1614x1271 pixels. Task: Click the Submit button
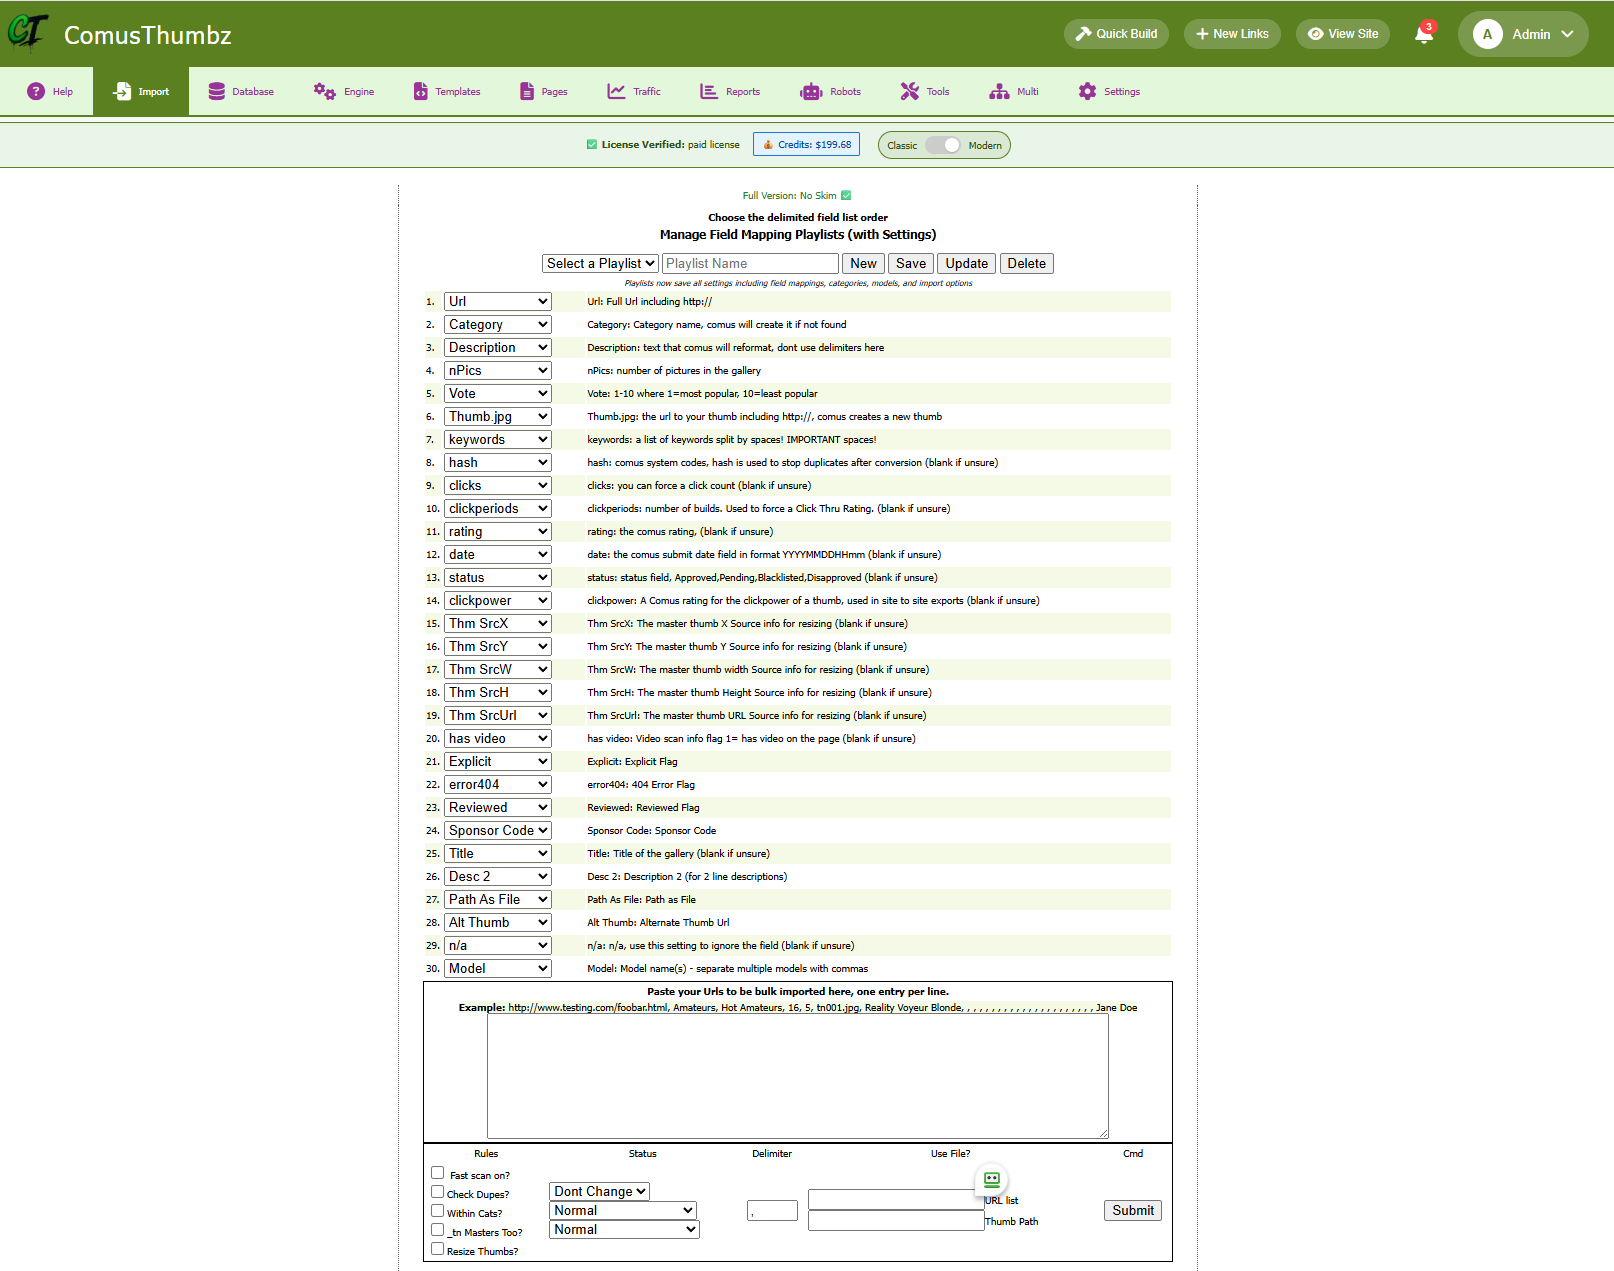click(x=1132, y=1210)
